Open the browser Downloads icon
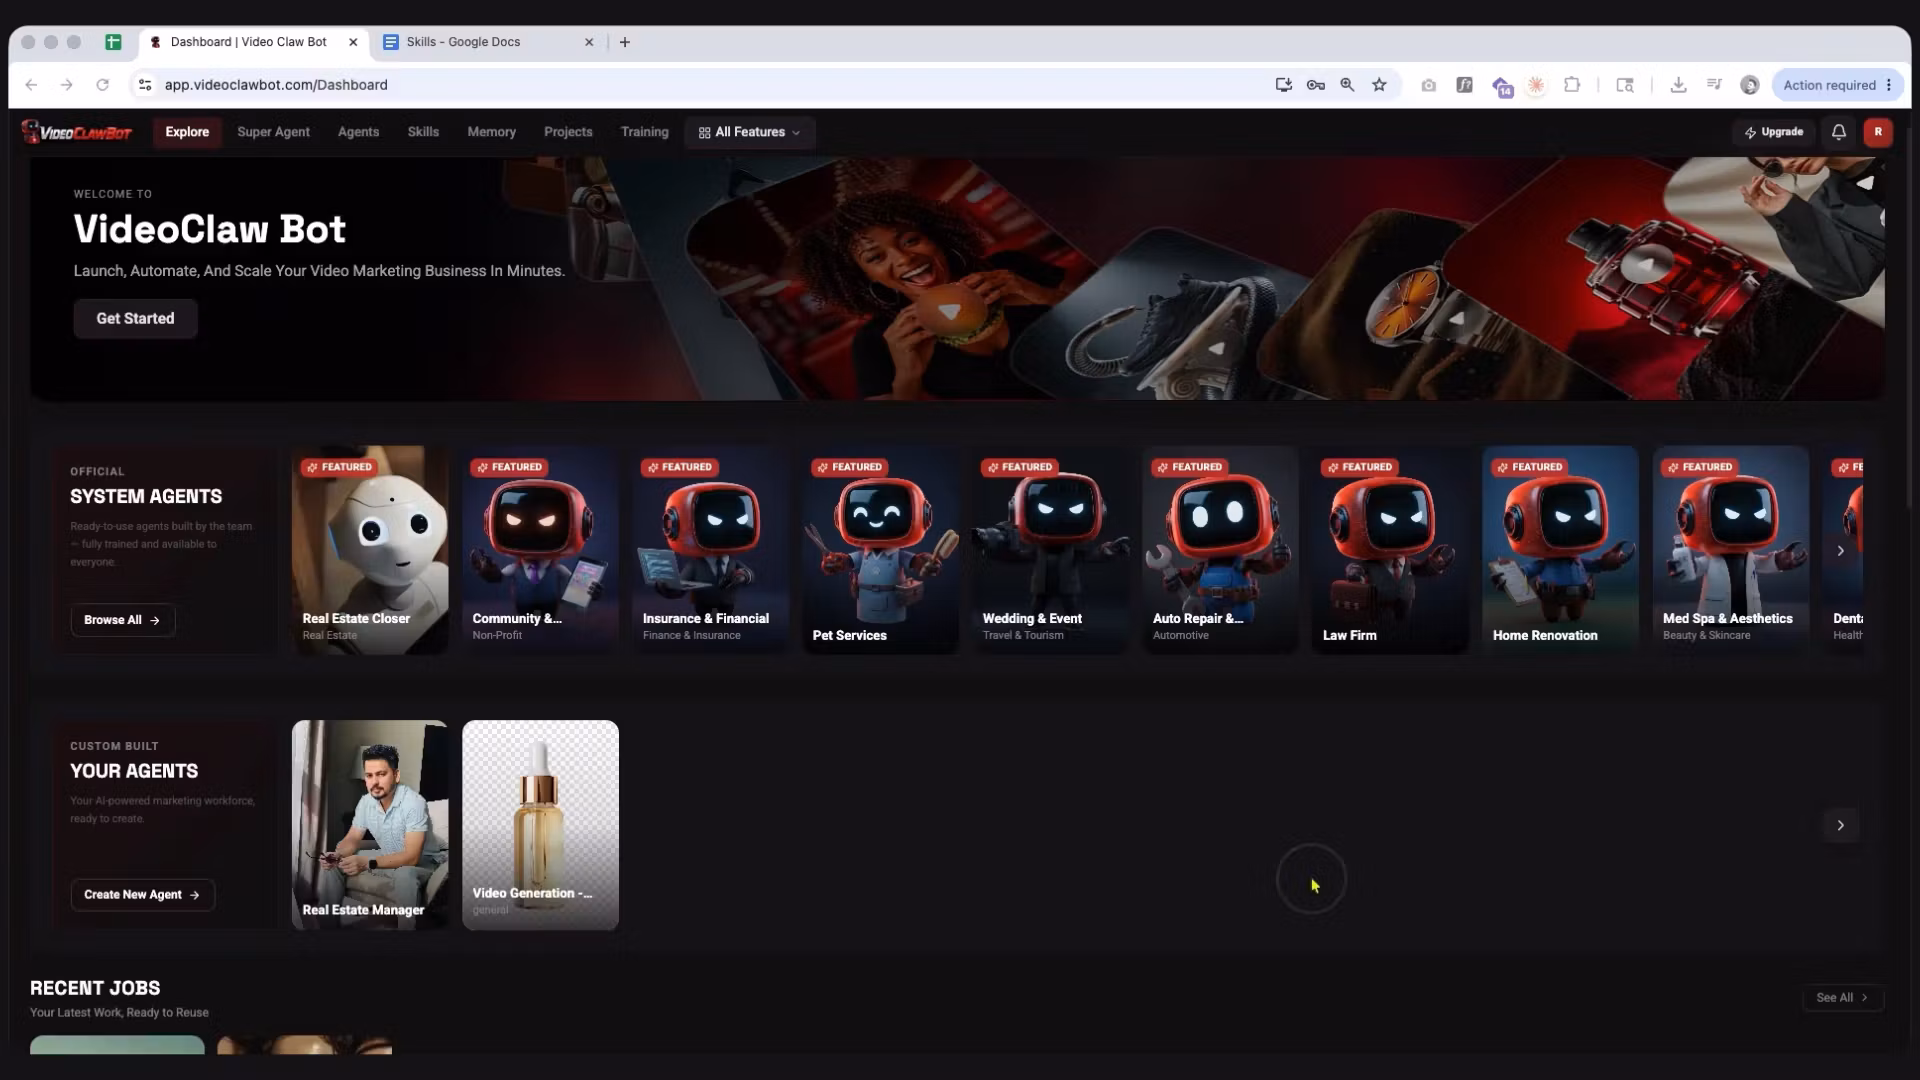The image size is (1920, 1080). point(1678,85)
